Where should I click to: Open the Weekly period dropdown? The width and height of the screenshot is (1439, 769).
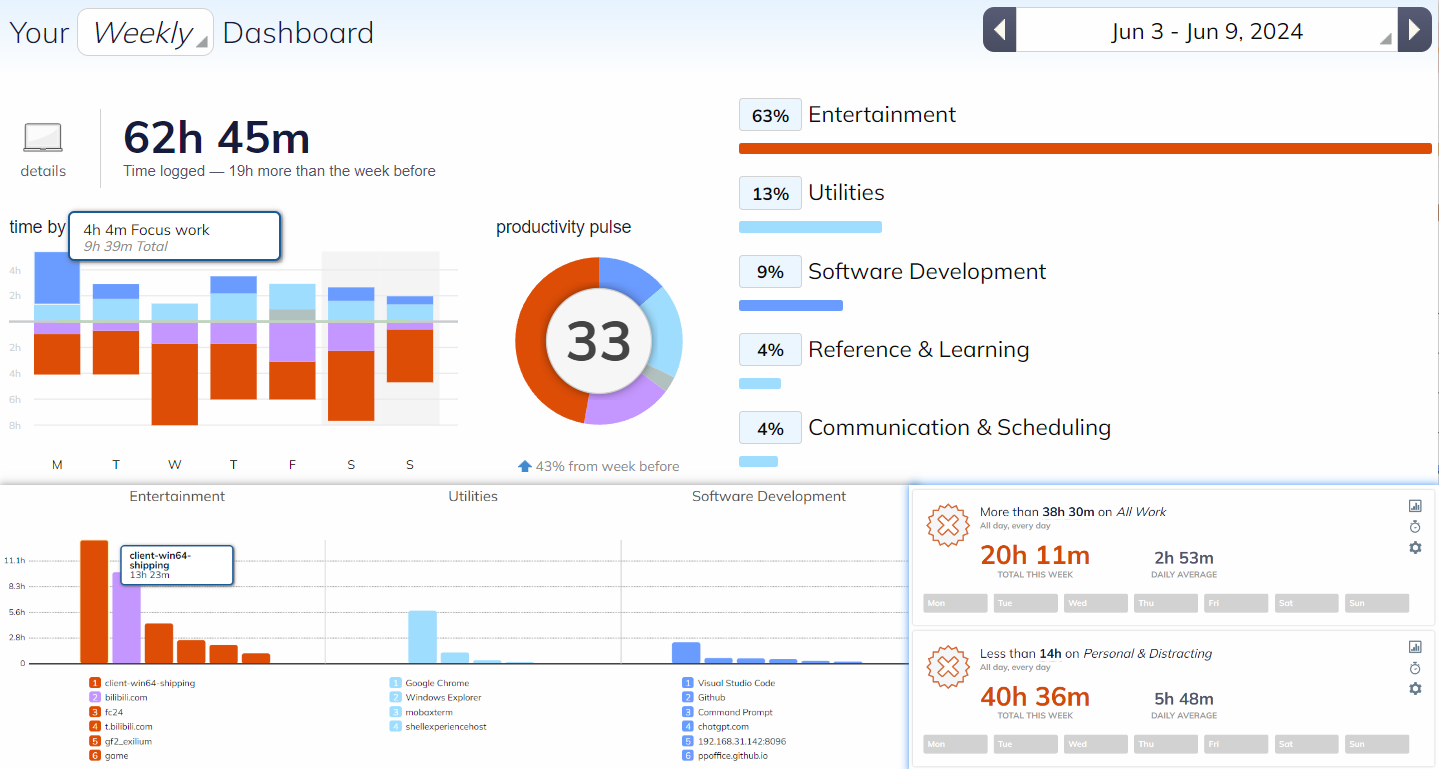(x=145, y=32)
